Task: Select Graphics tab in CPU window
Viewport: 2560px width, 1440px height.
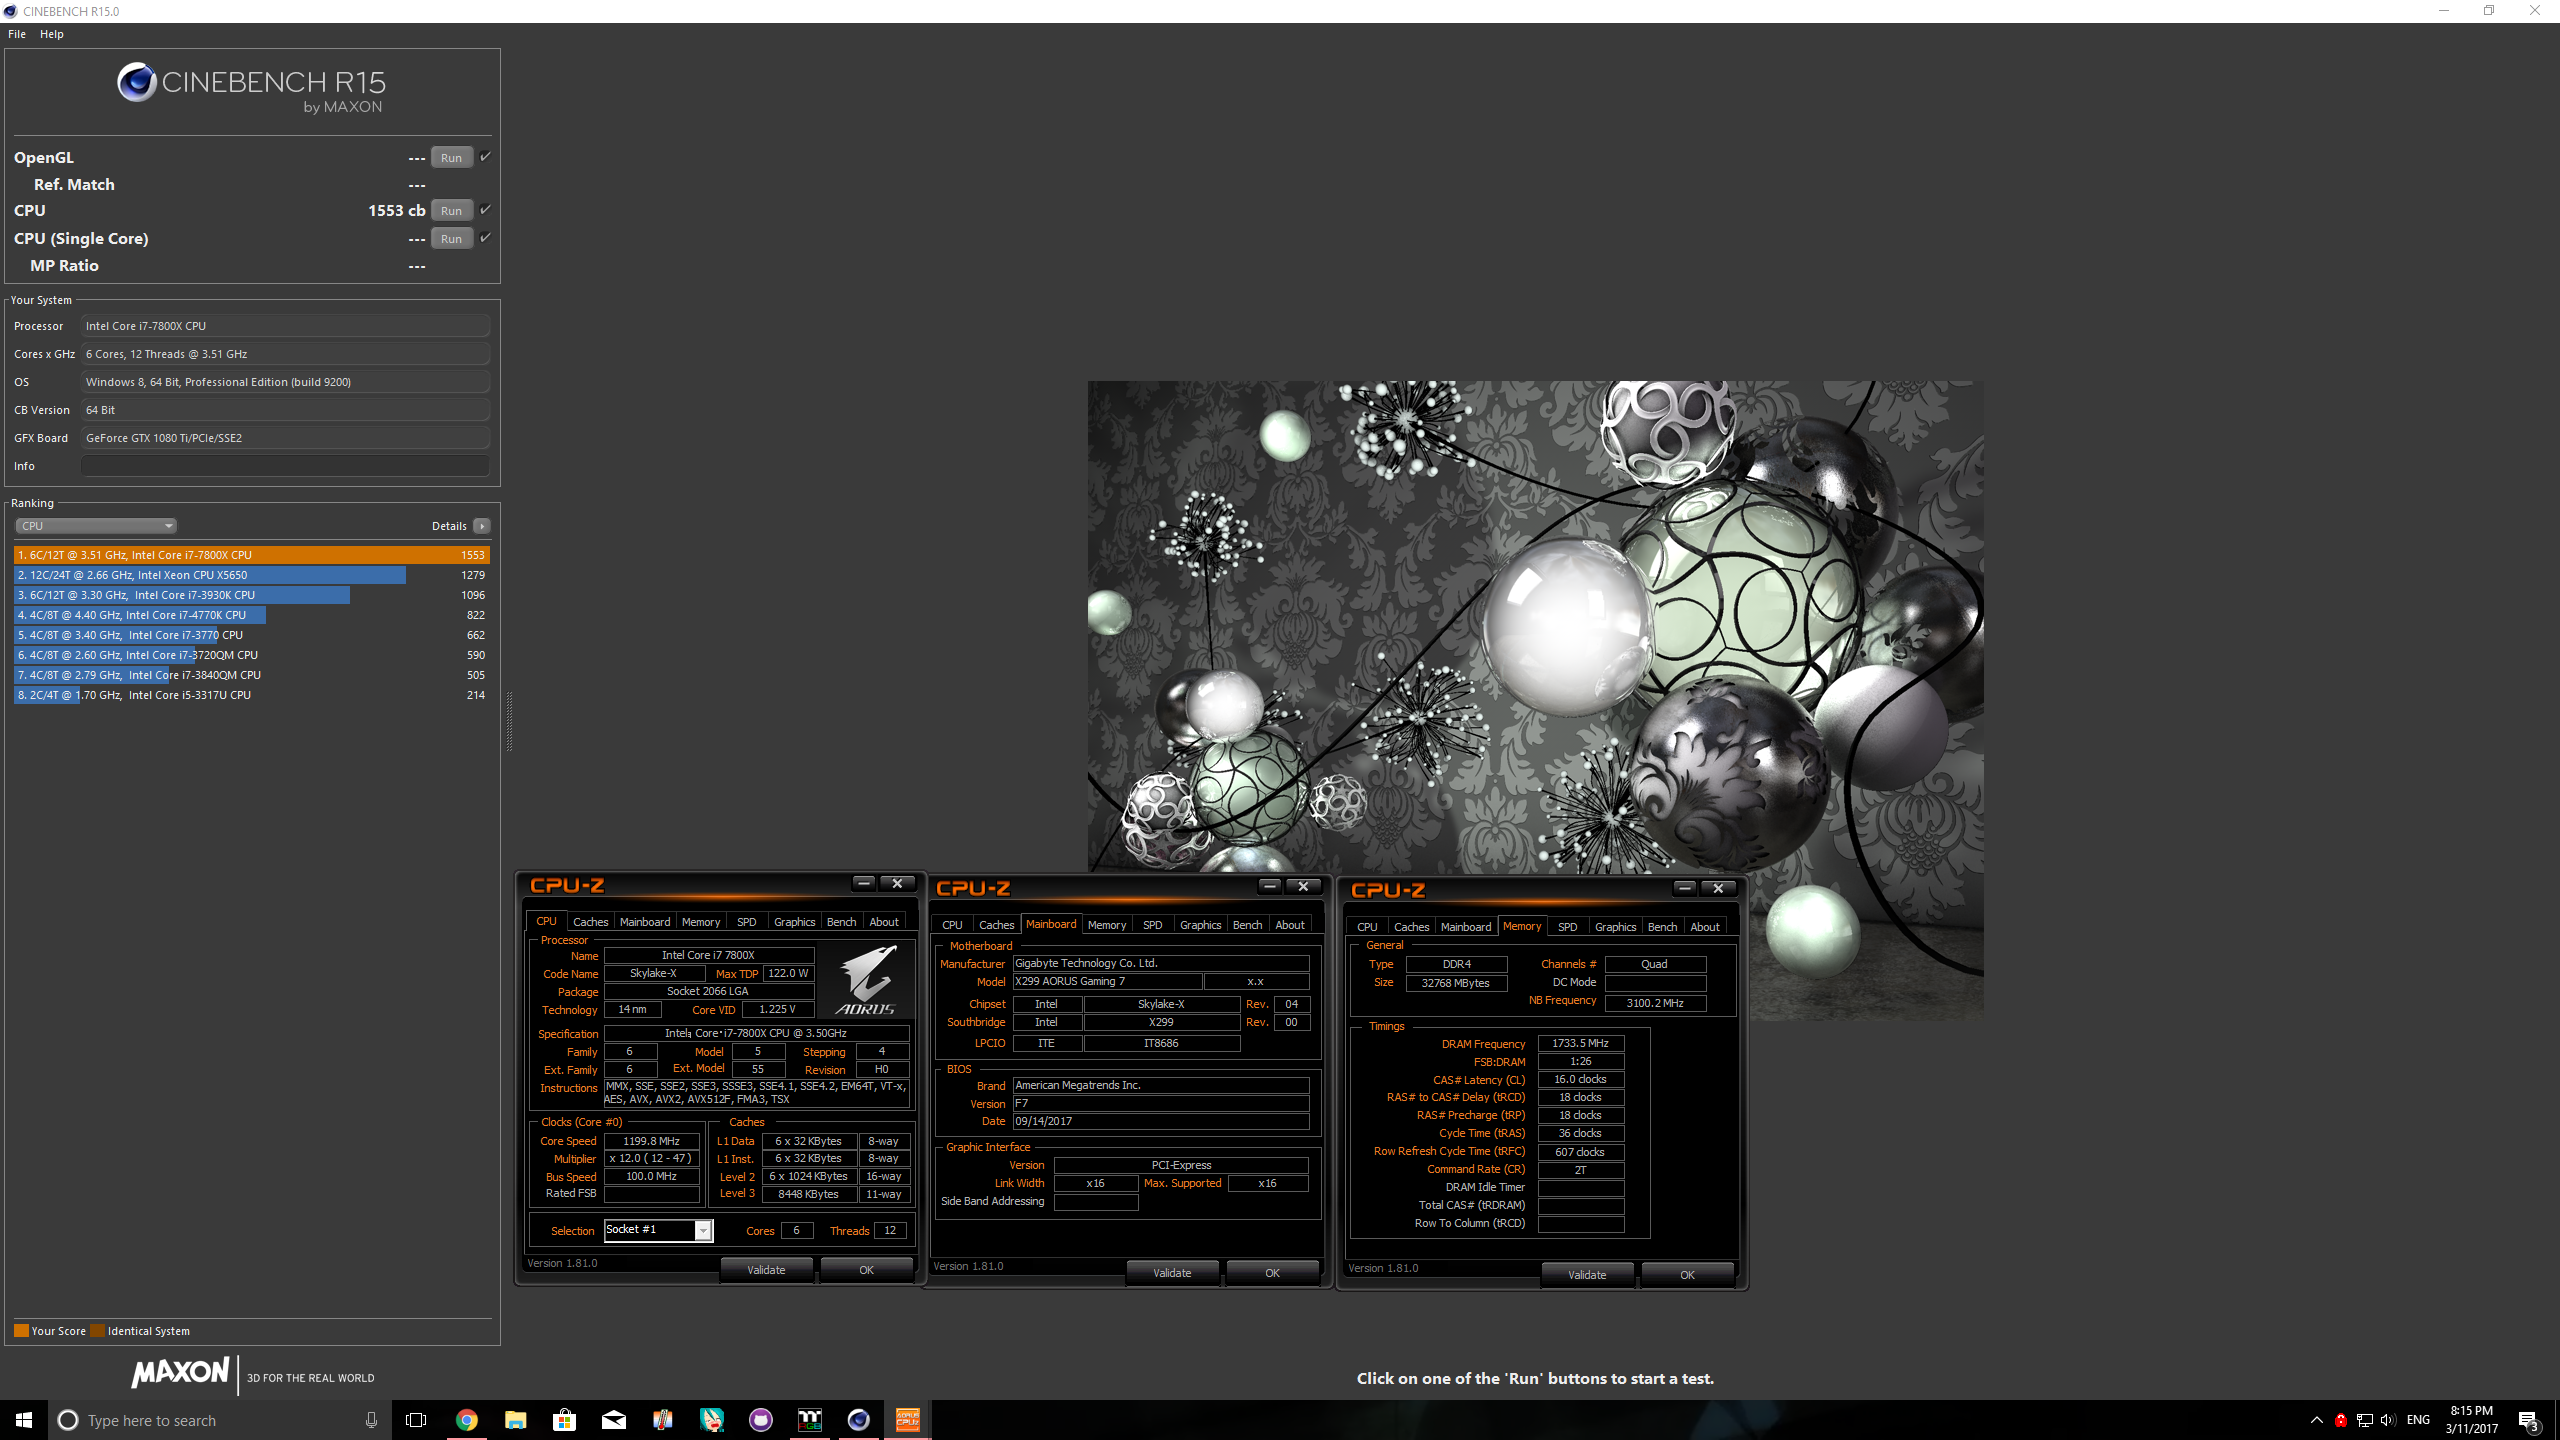Action: point(794,922)
